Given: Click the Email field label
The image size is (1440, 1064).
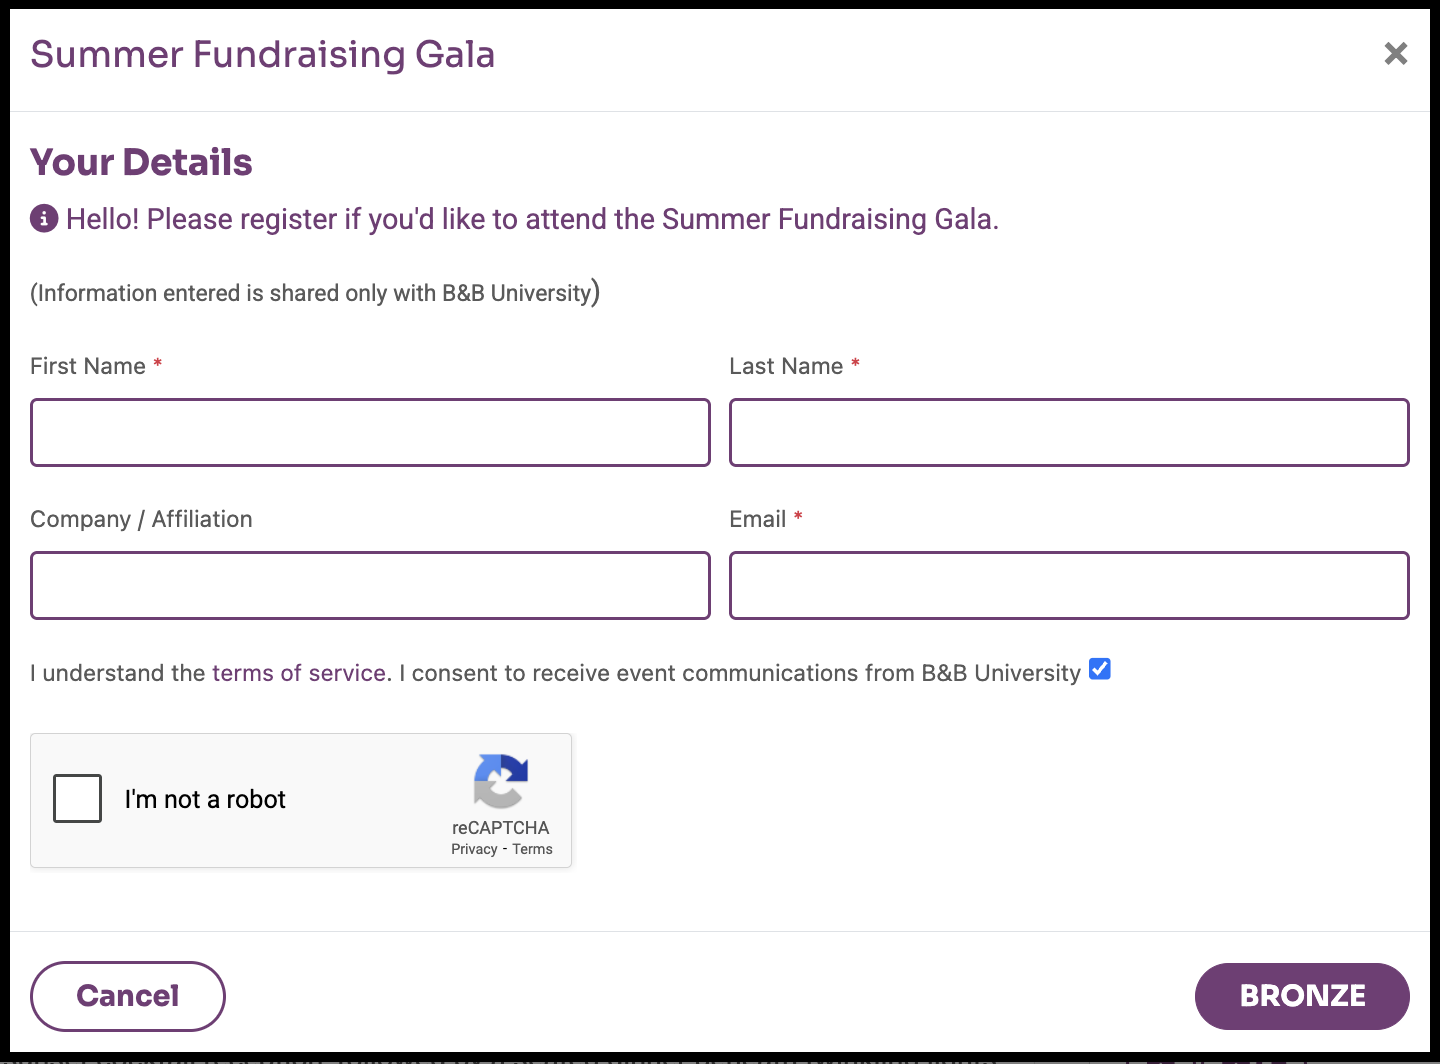Looking at the screenshot, I should (758, 519).
